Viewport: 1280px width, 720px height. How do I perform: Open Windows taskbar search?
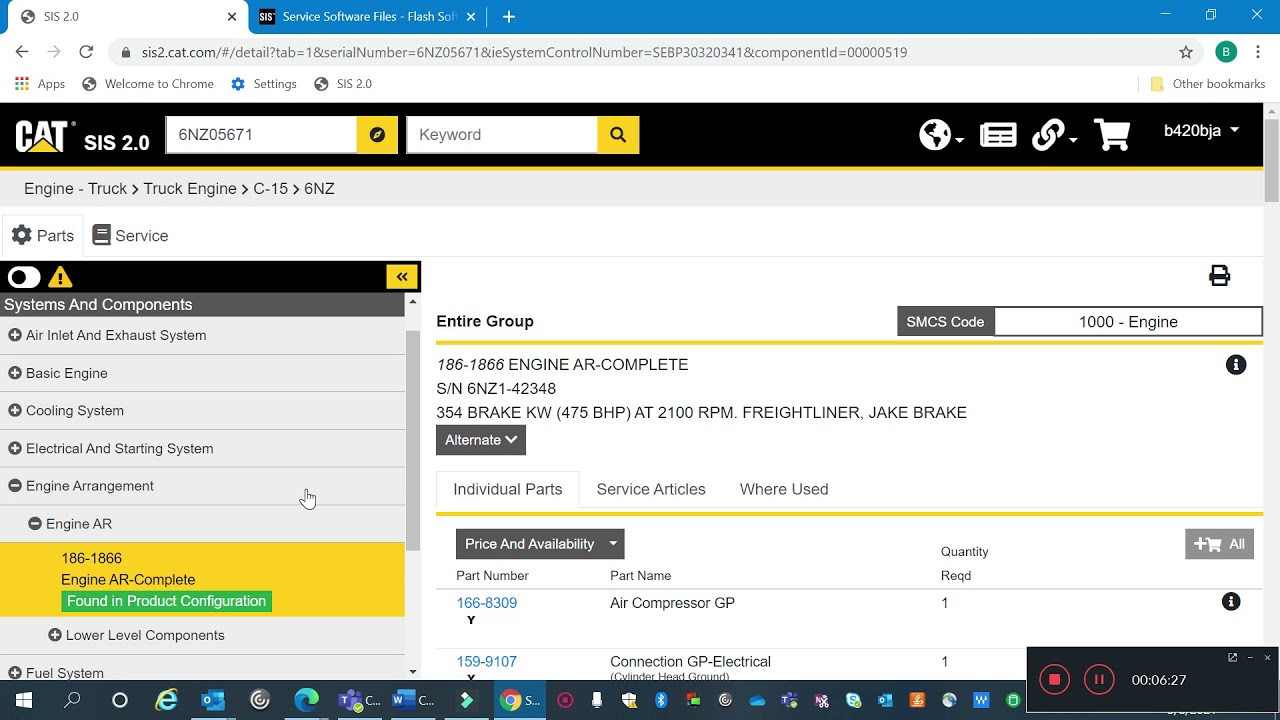click(72, 700)
